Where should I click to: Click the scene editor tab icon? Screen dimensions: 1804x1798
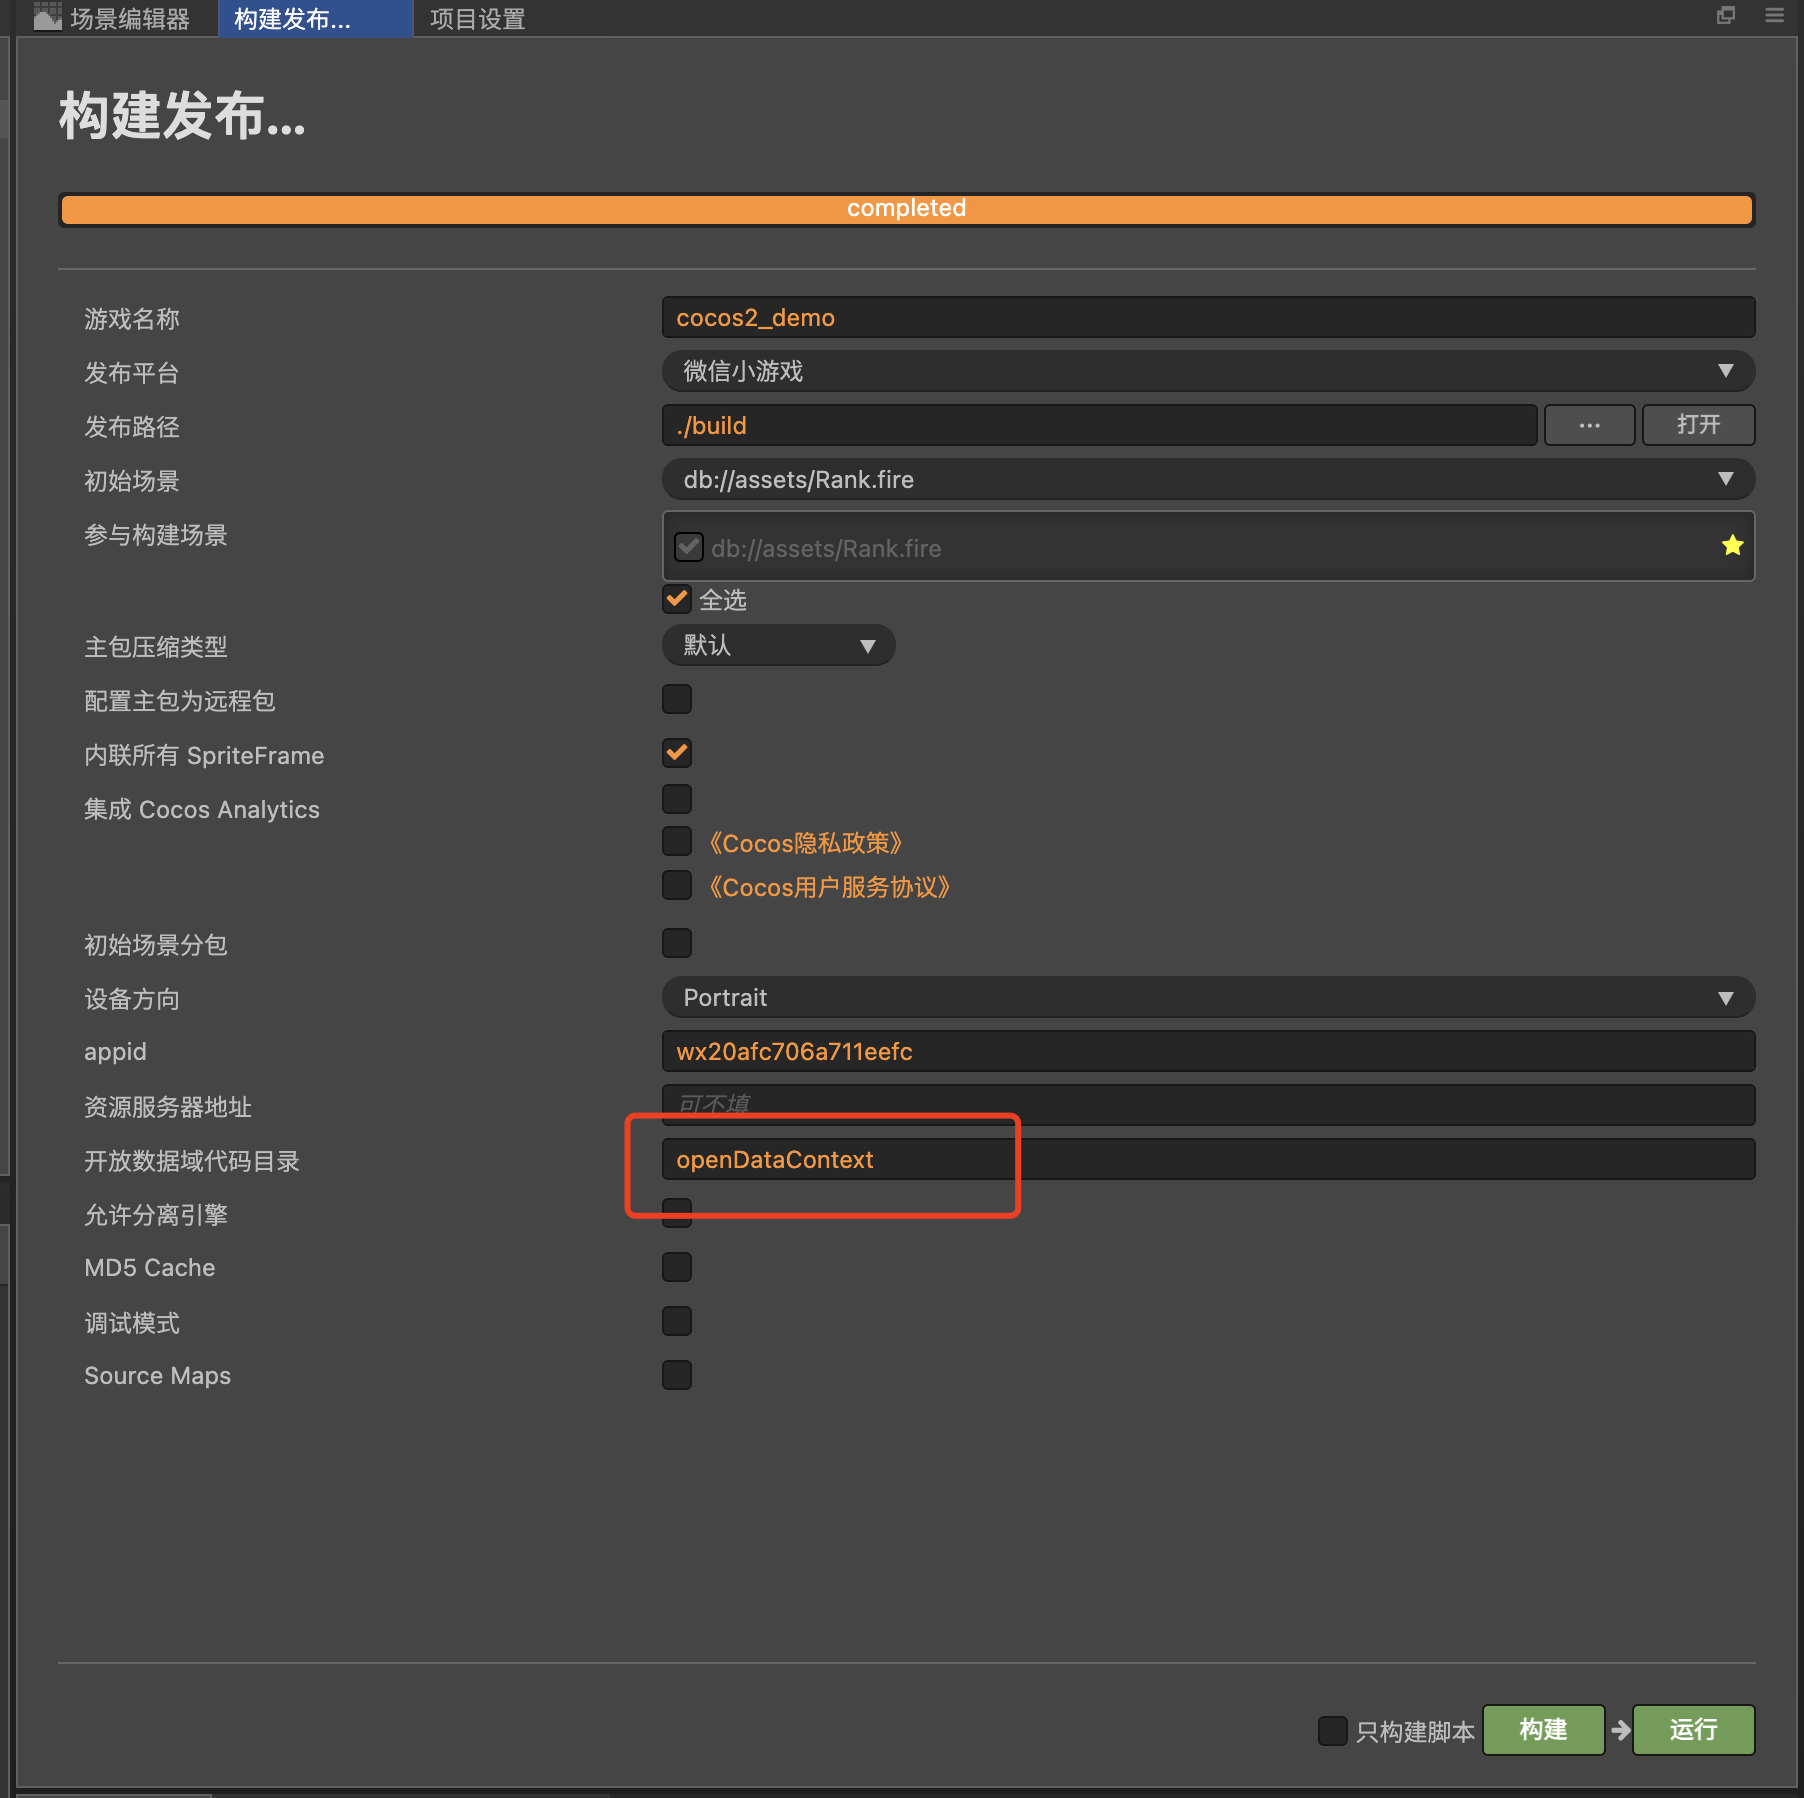pyautogui.click(x=47, y=17)
